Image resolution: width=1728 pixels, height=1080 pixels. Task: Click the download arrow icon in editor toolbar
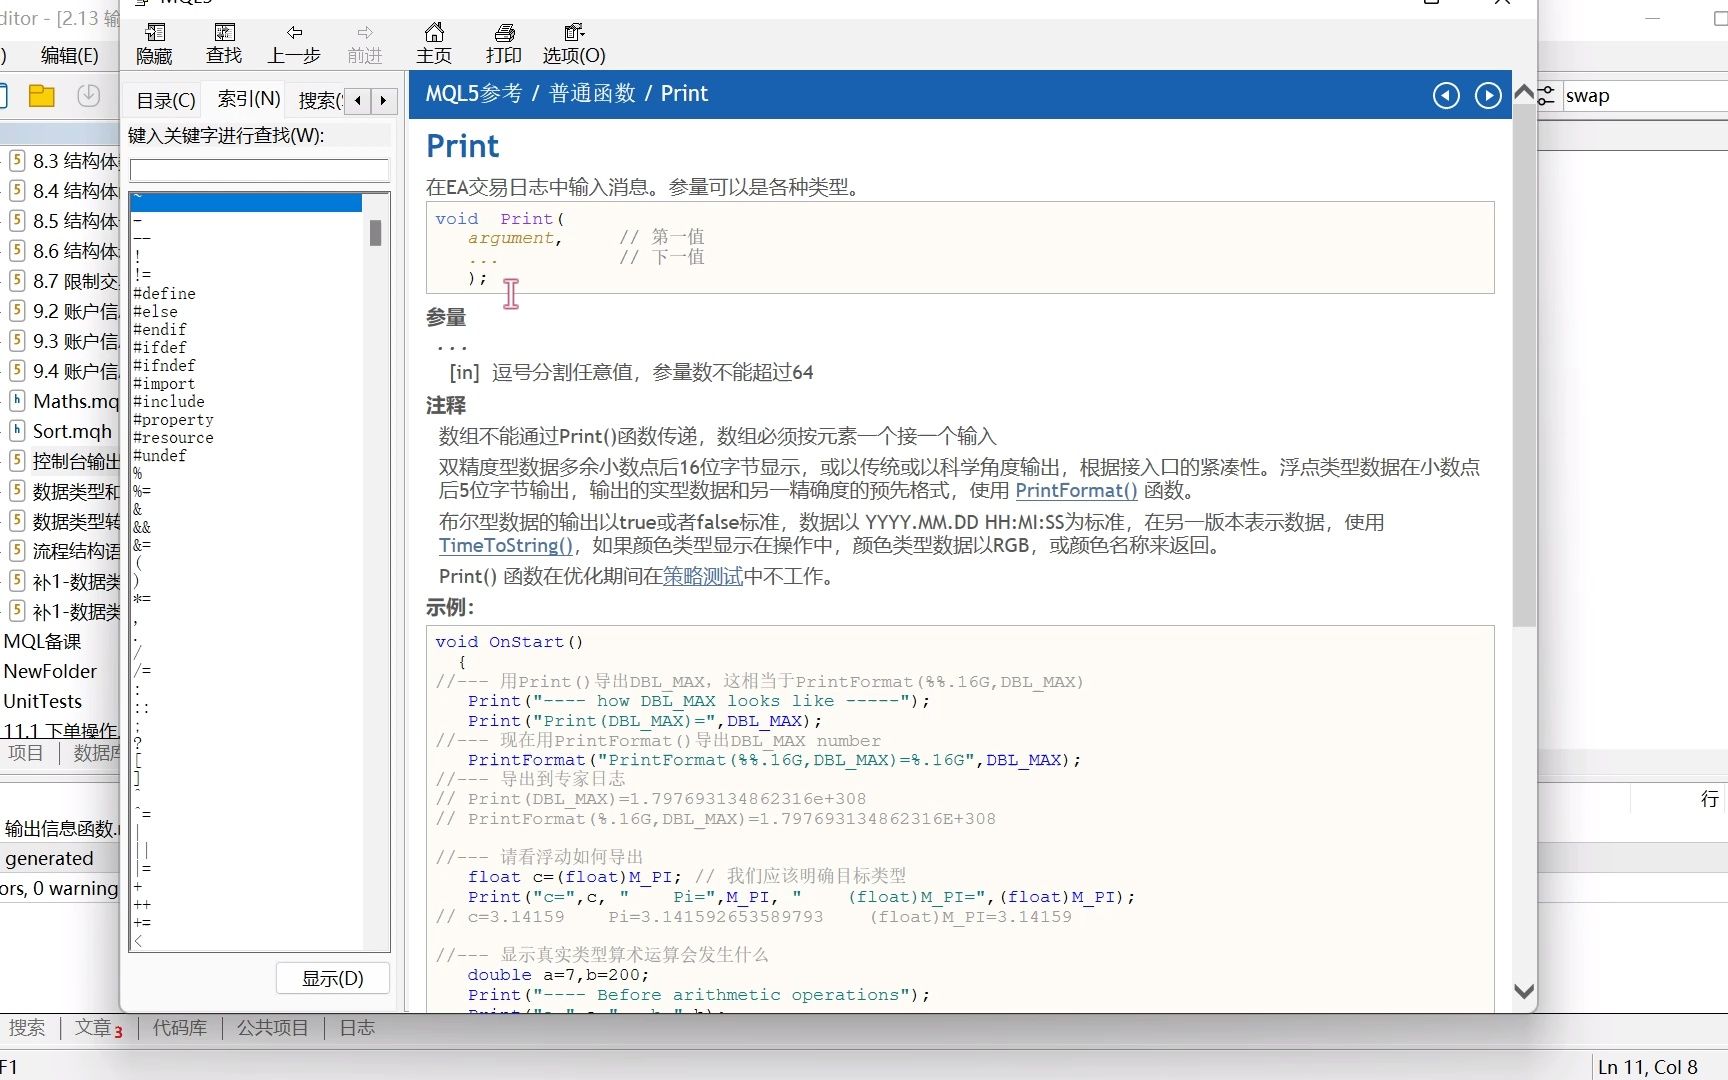pyautogui.click(x=89, y=96)
